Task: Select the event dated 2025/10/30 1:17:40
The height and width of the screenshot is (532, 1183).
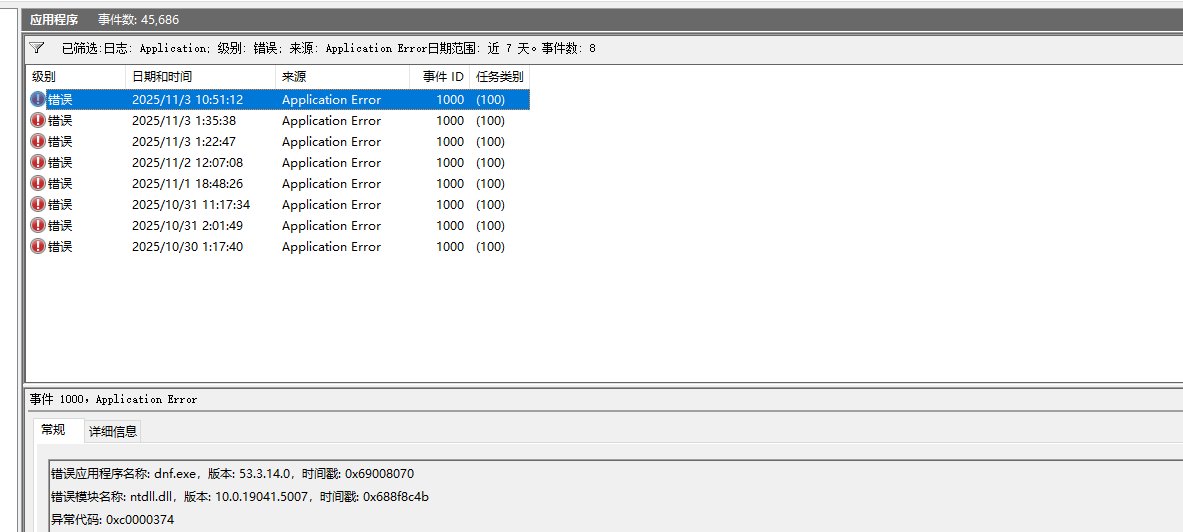Action: [187, 247]
